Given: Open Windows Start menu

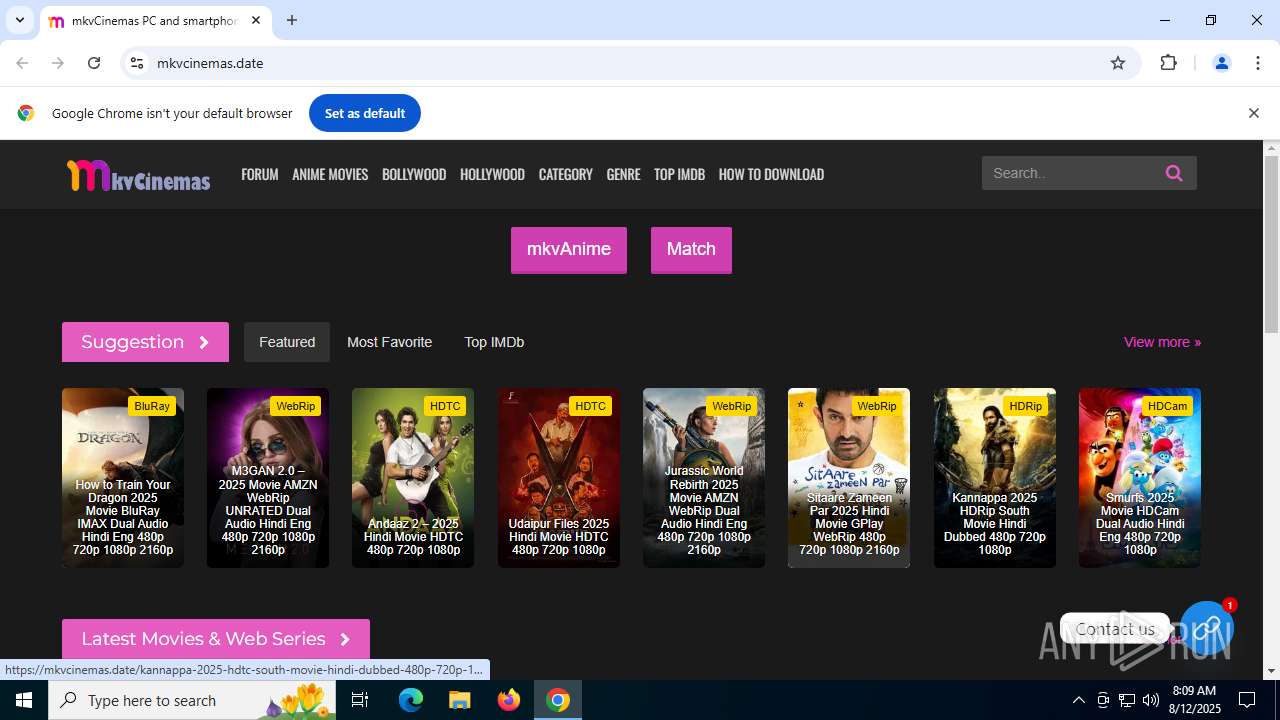Looking at the screenshot, I should point(24,700).
